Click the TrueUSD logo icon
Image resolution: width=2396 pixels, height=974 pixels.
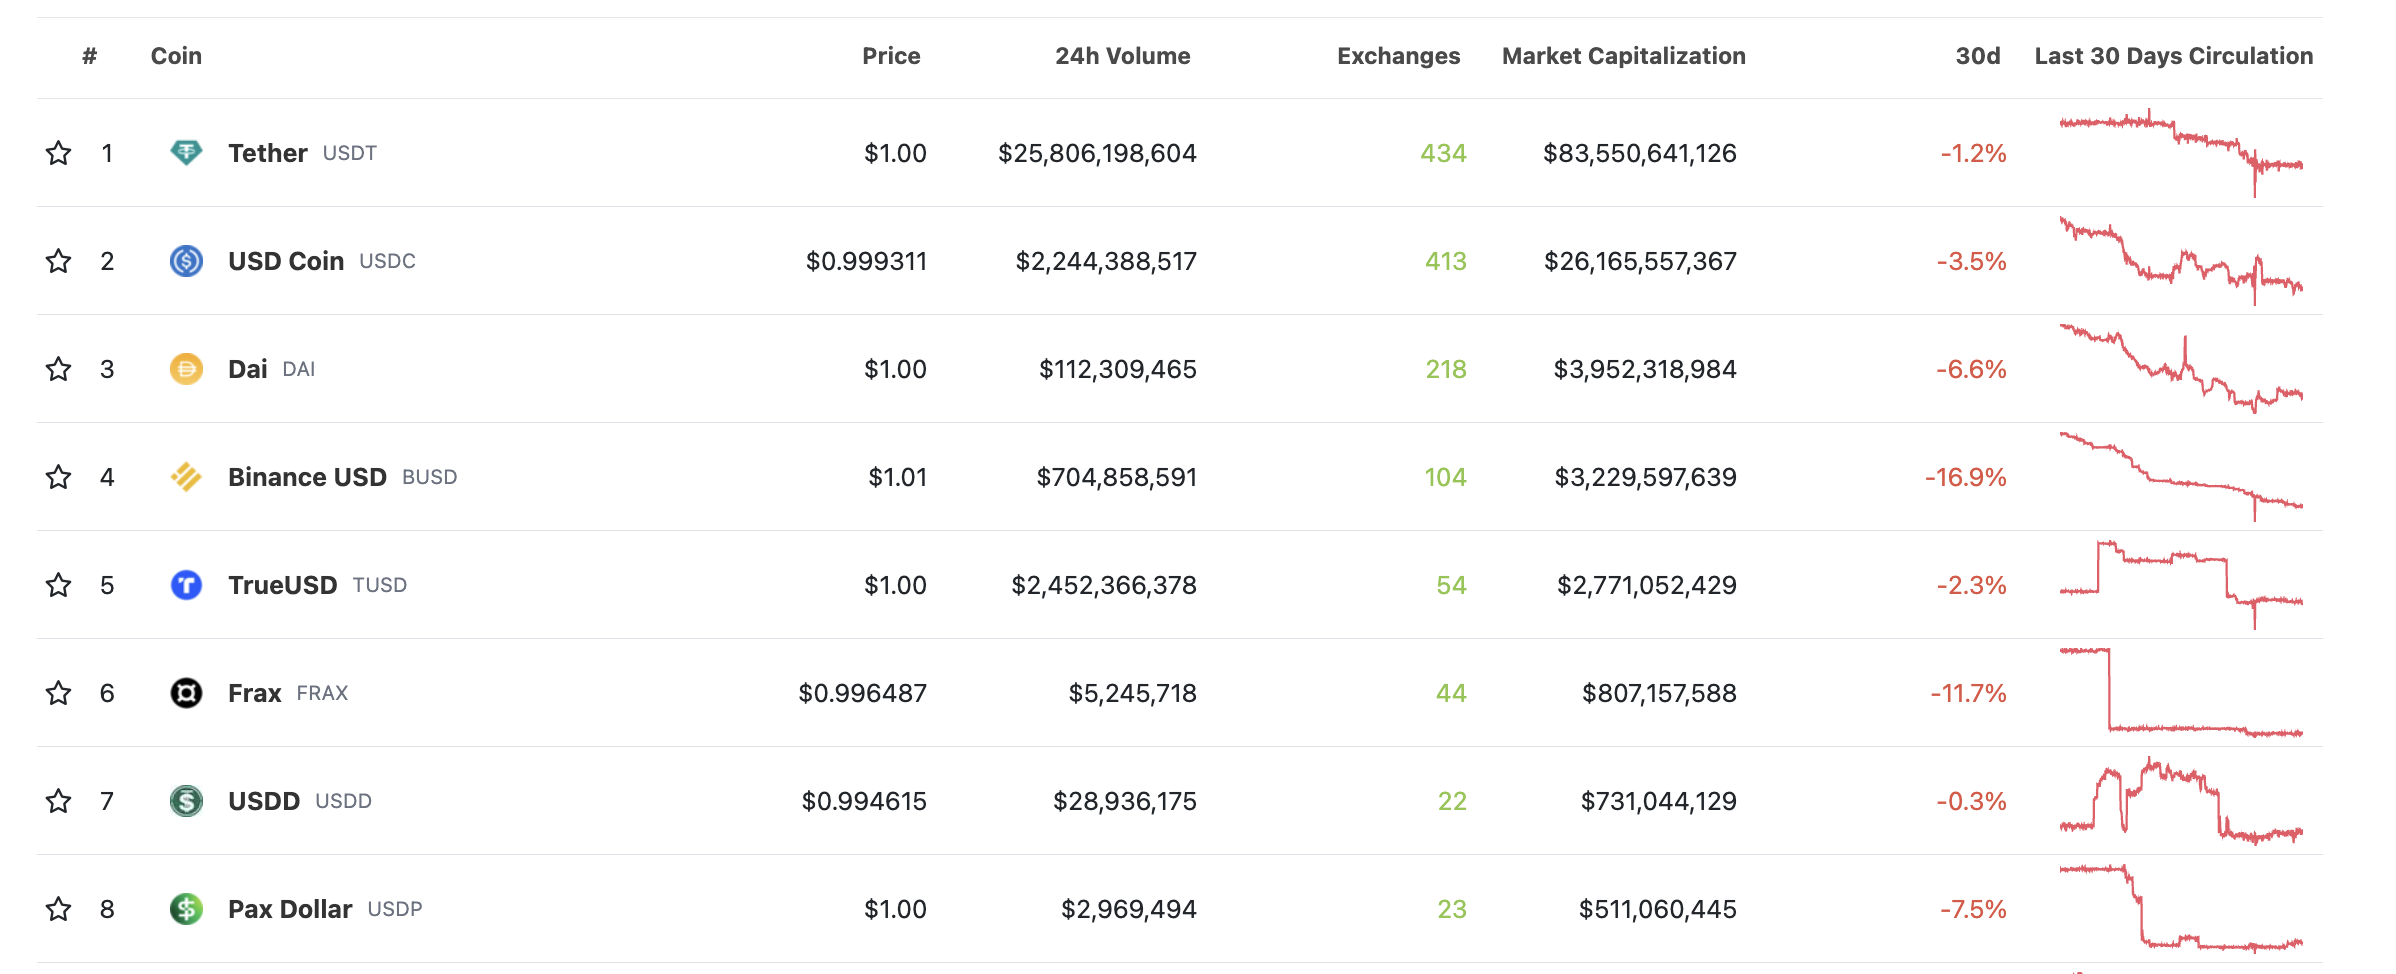pyautogui.click(x=186, y=585)
